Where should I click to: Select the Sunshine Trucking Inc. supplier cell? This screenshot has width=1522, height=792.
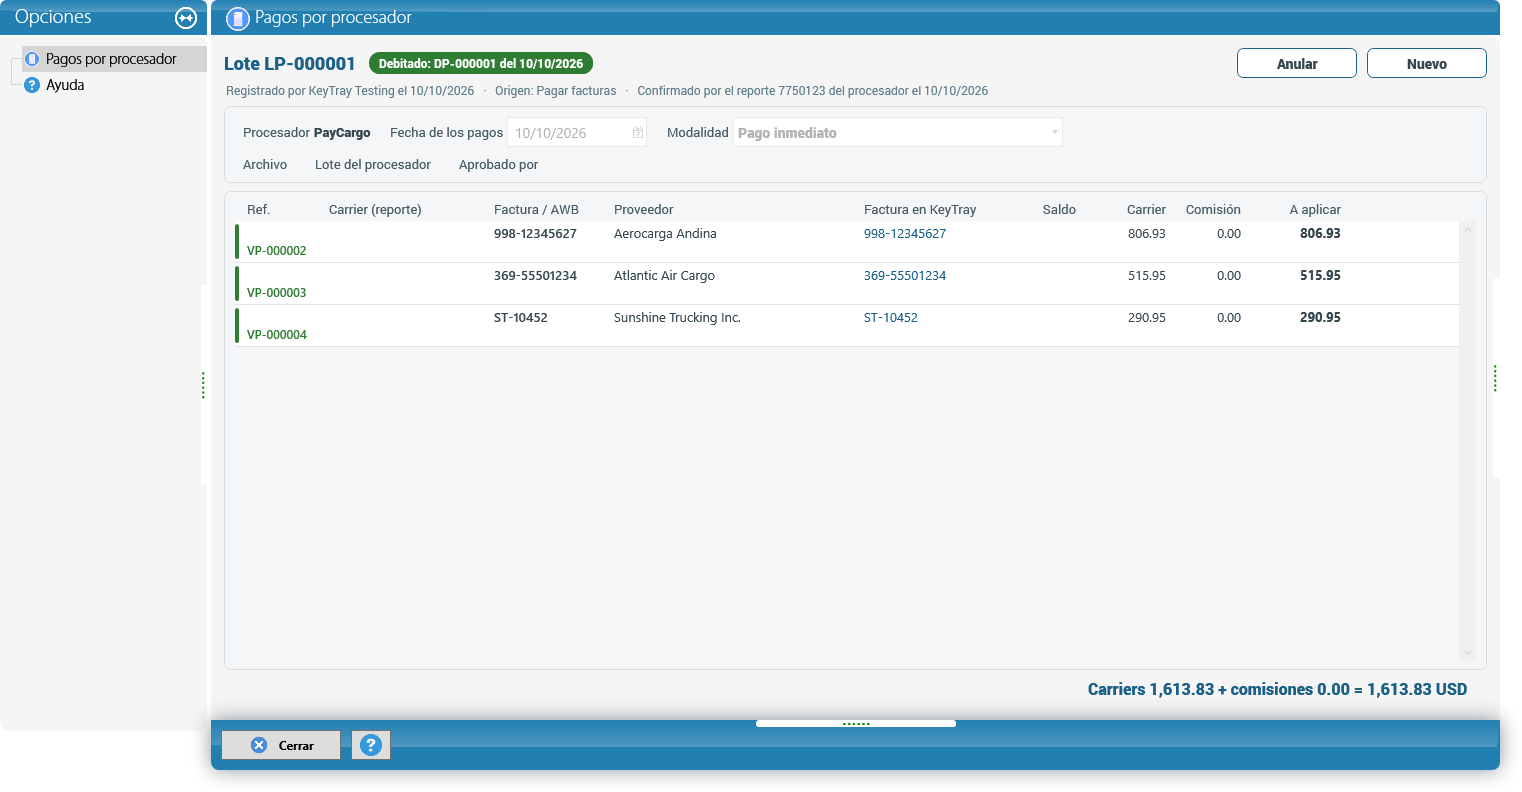(x=677, y=318)
